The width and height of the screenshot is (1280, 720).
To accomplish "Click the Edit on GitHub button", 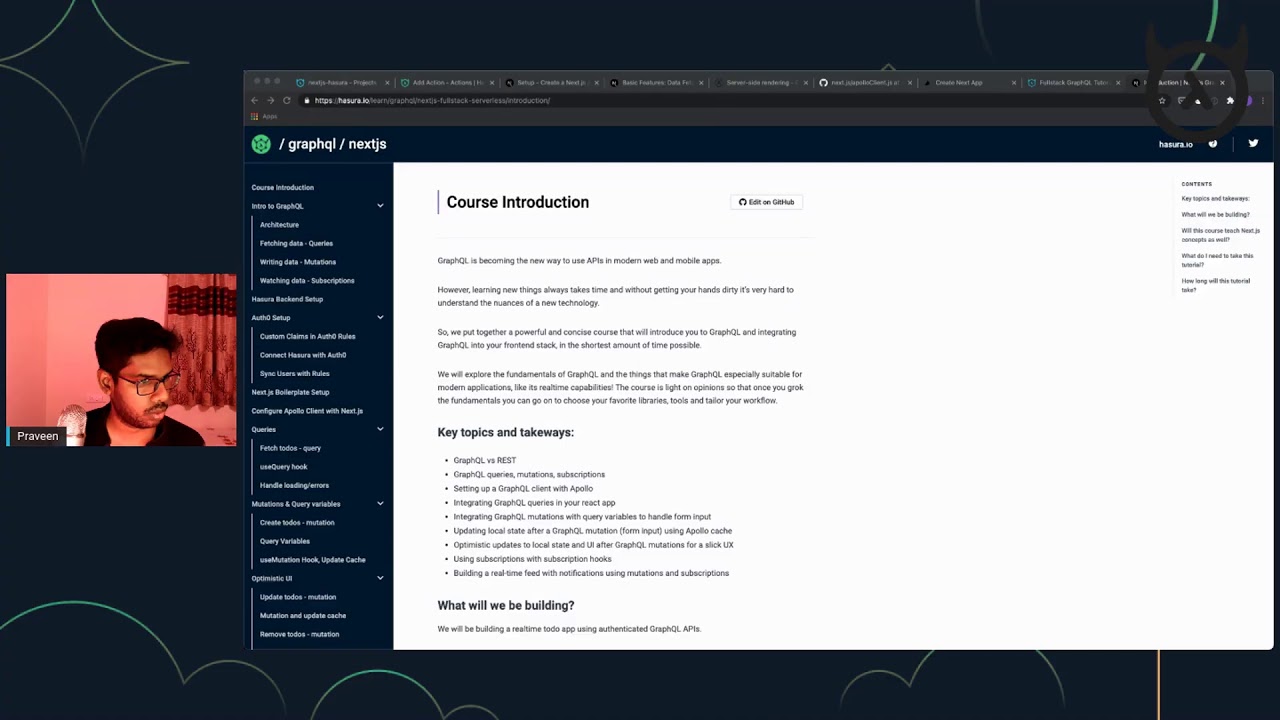I will (x=766, y=202).
